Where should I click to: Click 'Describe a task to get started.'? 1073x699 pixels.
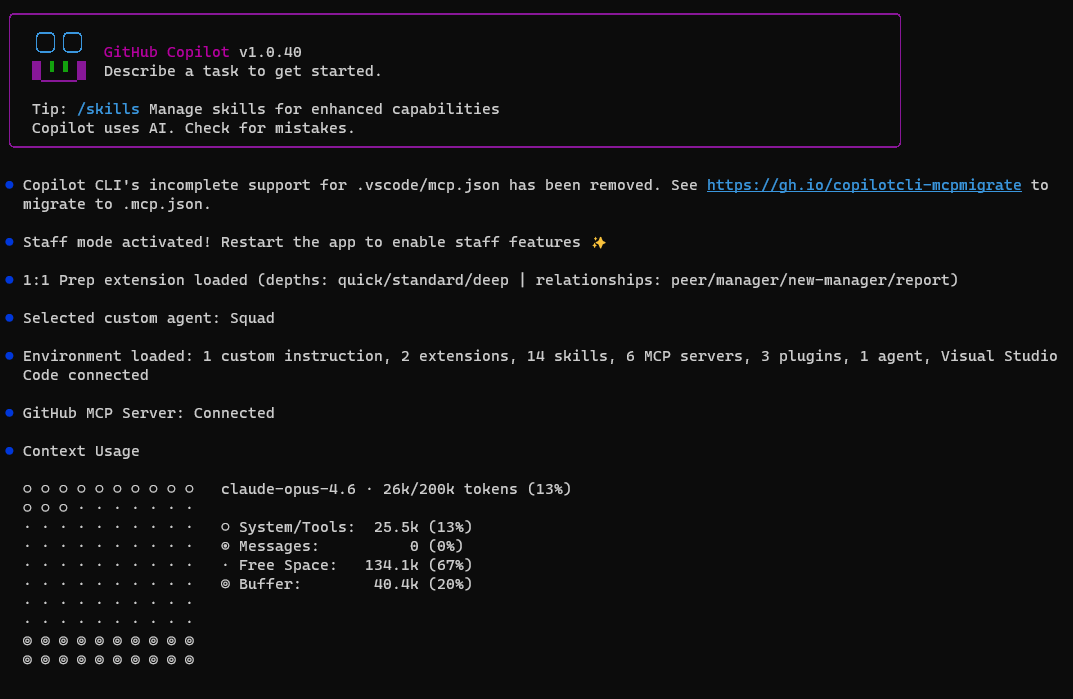pos(243,71)
